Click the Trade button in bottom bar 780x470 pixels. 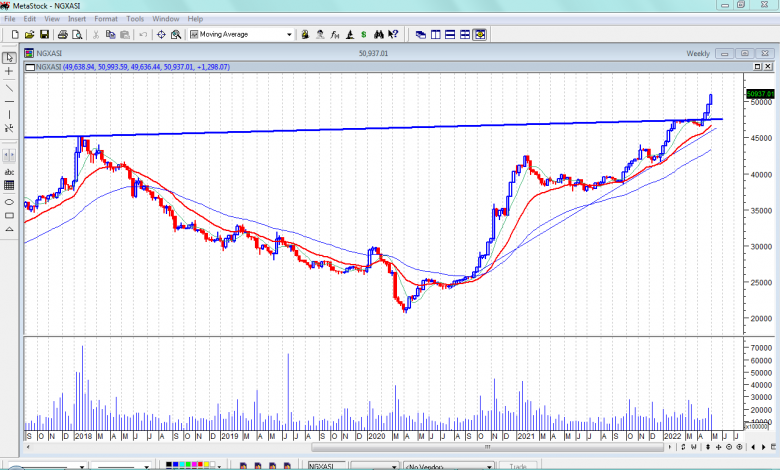click(x=518, y=466)
